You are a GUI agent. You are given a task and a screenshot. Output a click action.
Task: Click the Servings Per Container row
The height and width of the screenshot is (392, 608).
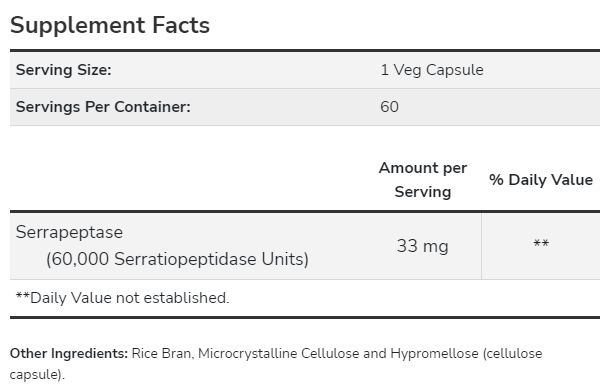coord(305,107)
